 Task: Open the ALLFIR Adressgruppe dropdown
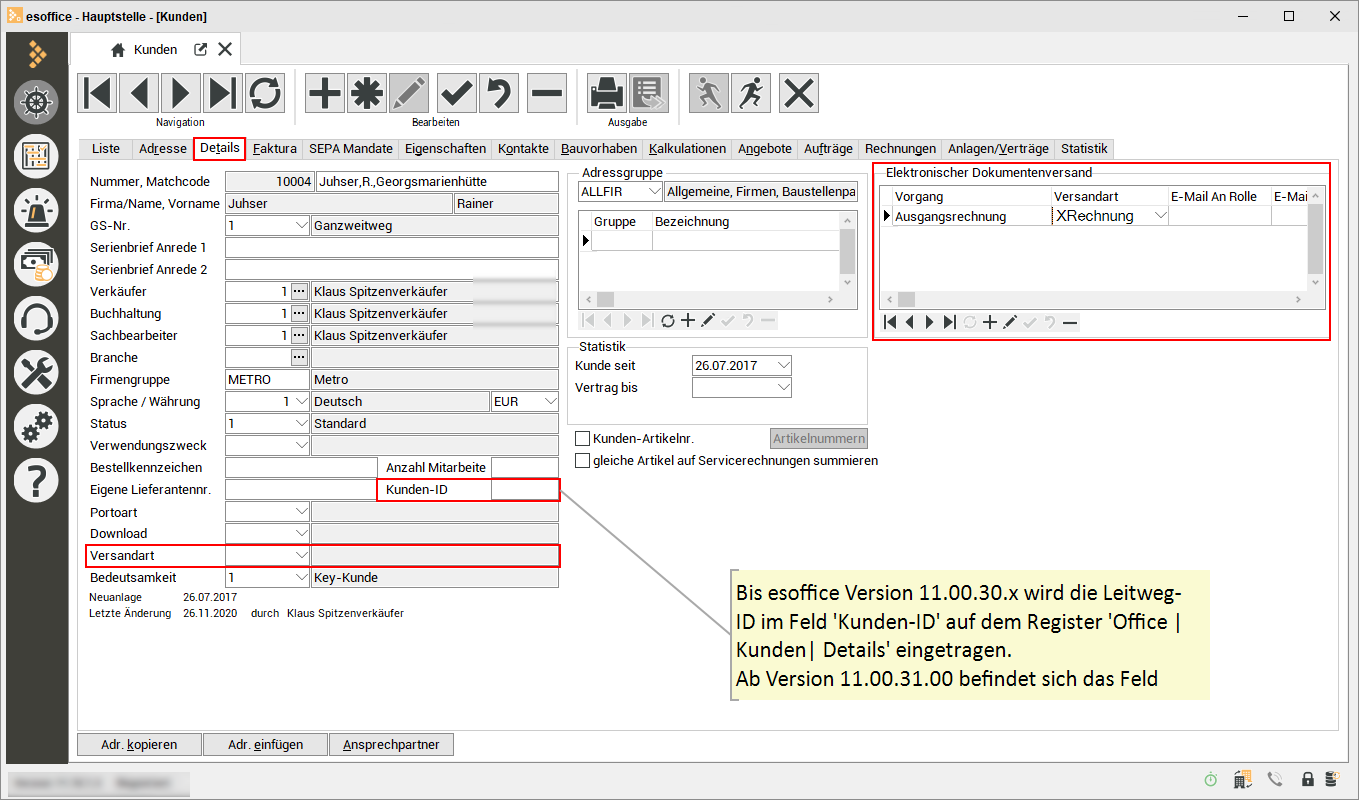pos(653,191)
